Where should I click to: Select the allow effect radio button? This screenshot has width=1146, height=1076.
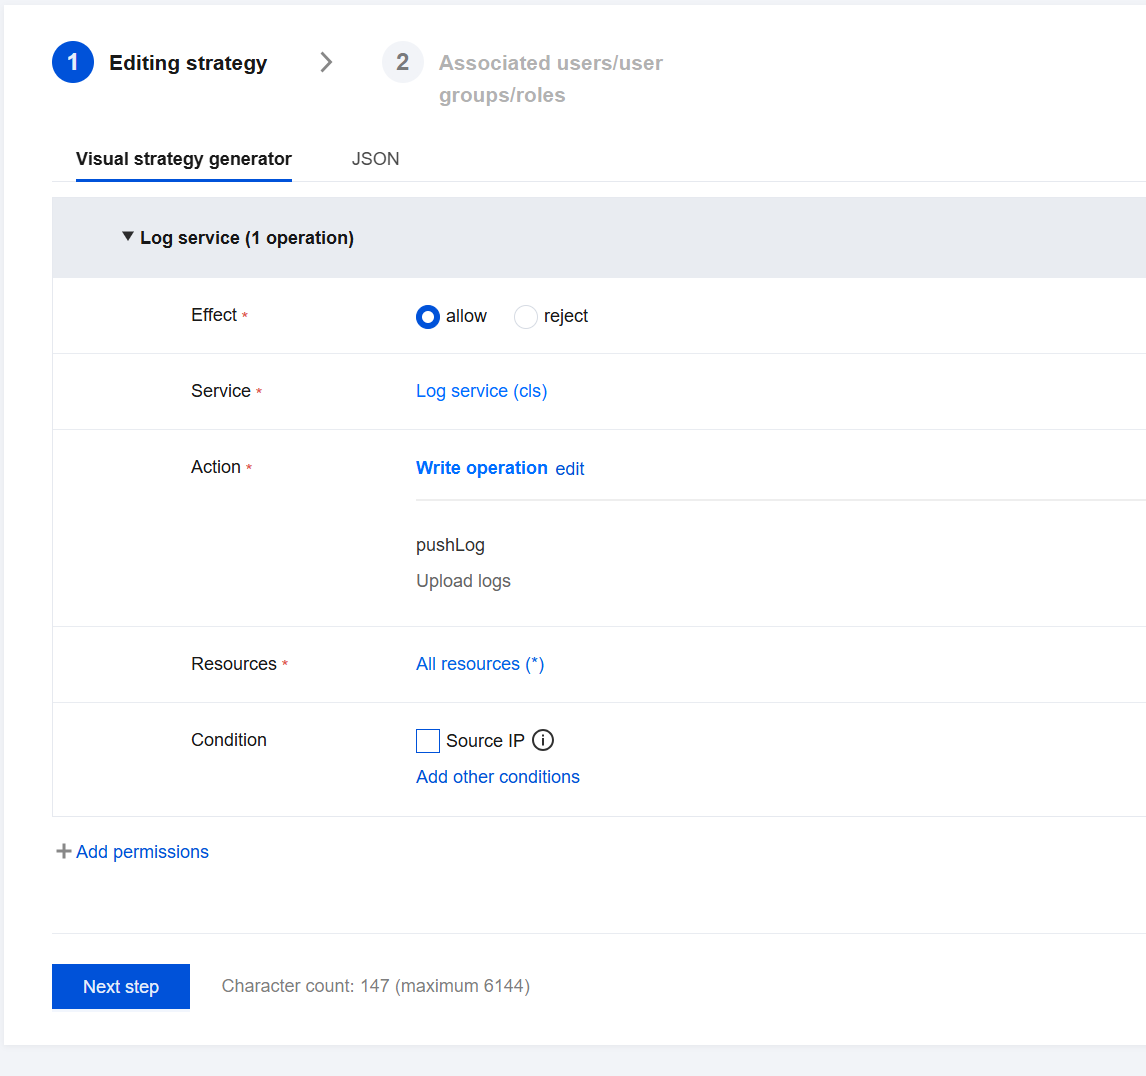[428, 317]
